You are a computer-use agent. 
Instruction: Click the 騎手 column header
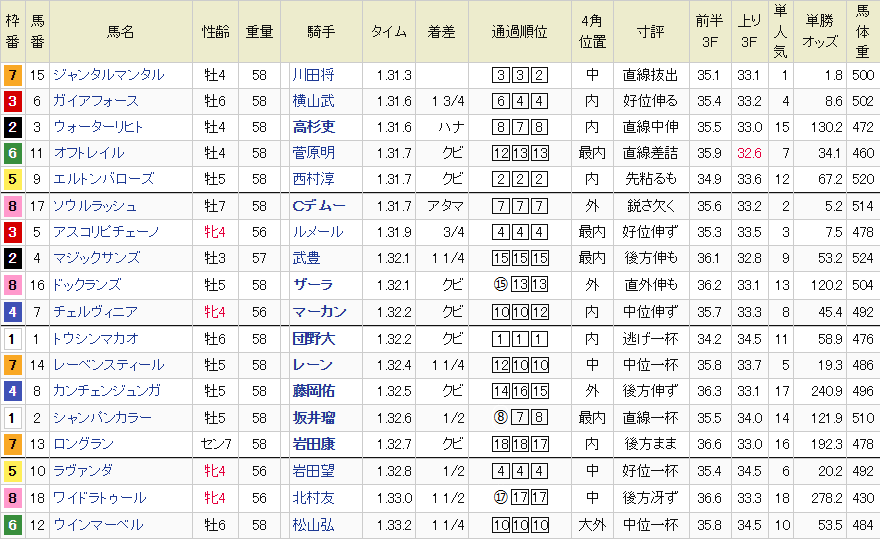(321, 32)
